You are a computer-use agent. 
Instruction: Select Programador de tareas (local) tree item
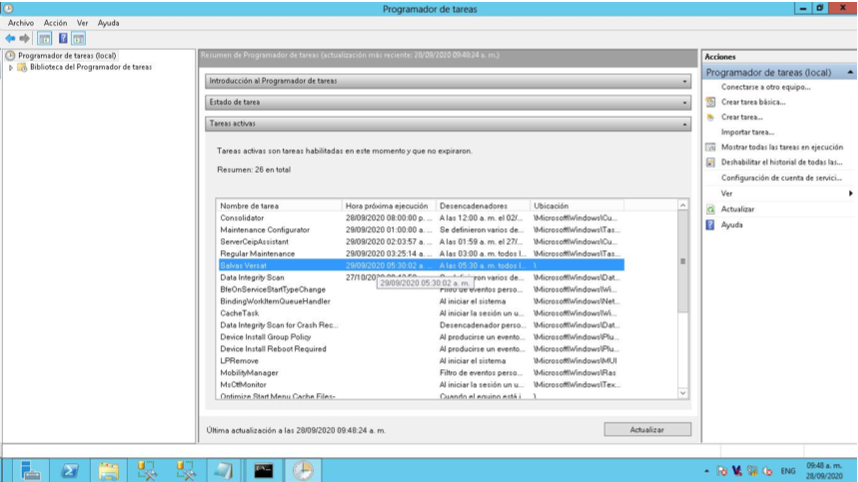tap(67, 55)
